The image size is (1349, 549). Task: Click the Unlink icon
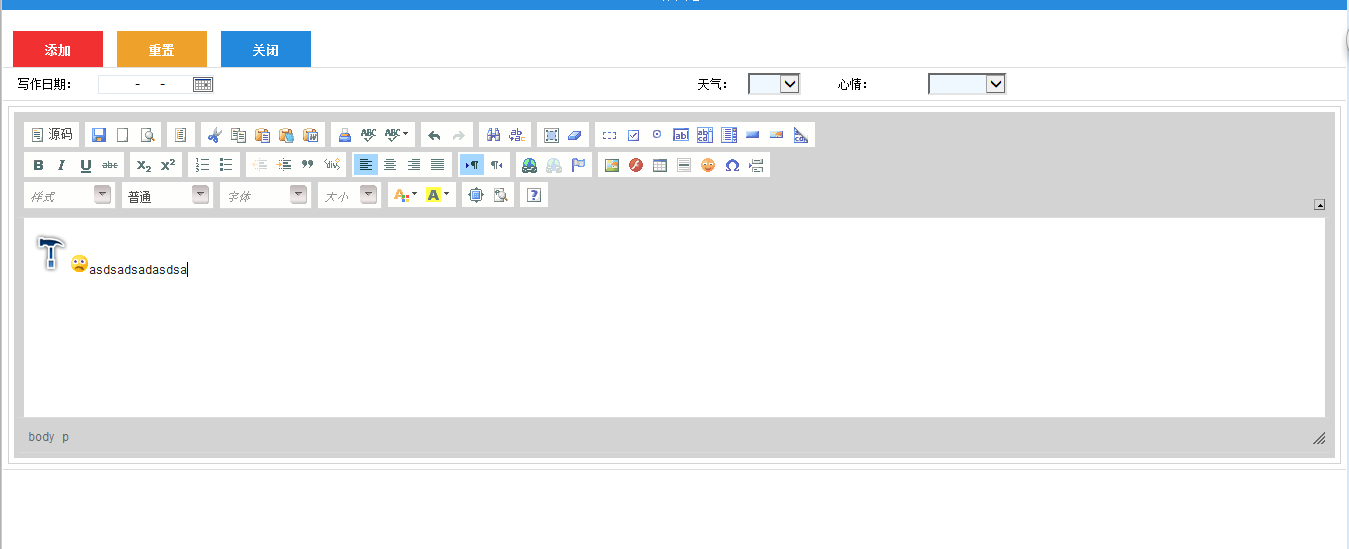click(554, 165)
